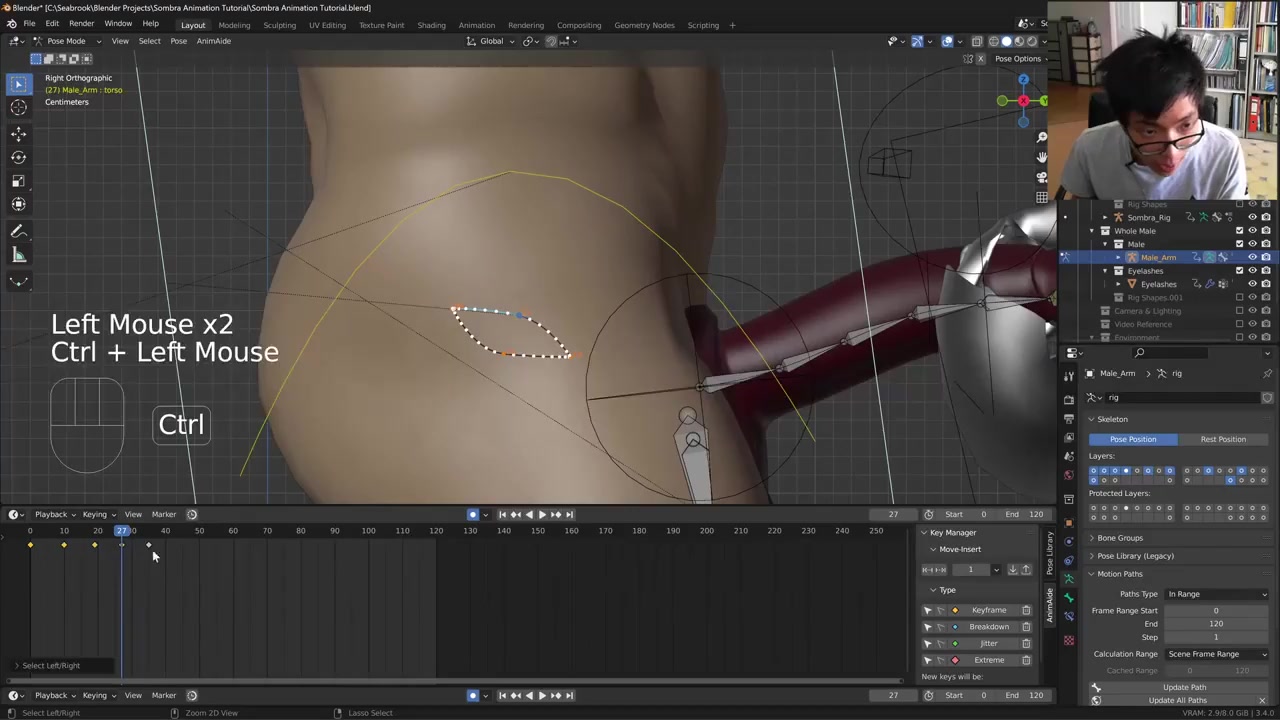Activate the Annotate pencil tool
The height and width of the screenshot is (720, 1280).
[x=18, y=232]
